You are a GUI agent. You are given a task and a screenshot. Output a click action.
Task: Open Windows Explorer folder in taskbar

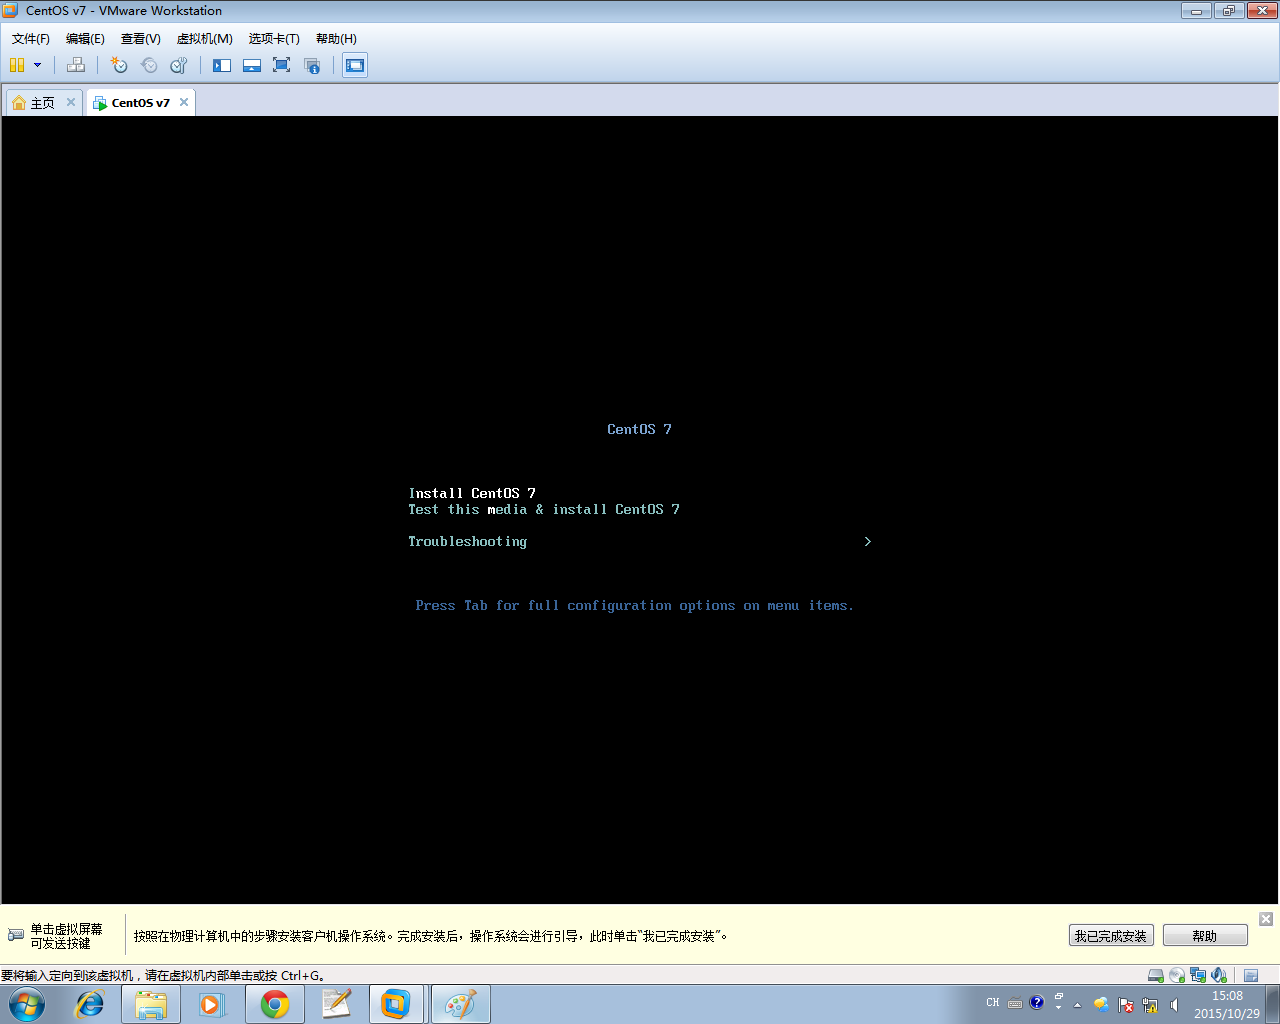(x=151, y=1004)
